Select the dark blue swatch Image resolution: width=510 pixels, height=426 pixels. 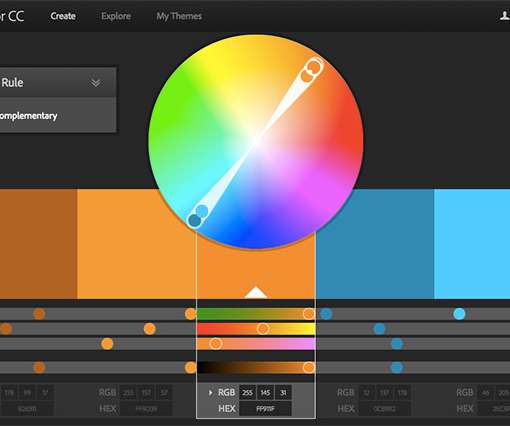375,244
